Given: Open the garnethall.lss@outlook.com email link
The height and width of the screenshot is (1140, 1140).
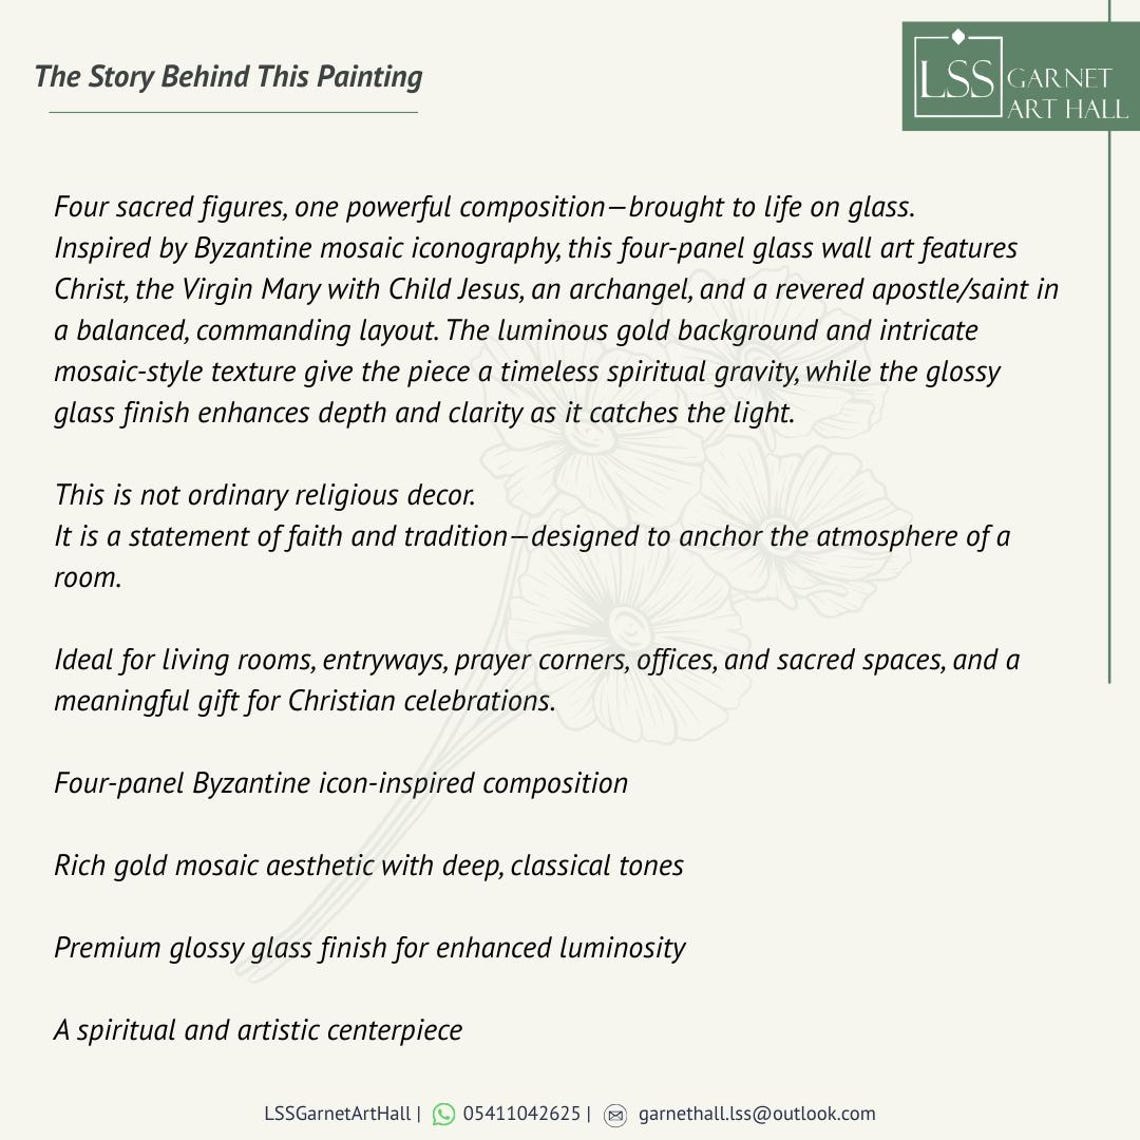Looking at the screenshot, I should tap(756, 1114).
